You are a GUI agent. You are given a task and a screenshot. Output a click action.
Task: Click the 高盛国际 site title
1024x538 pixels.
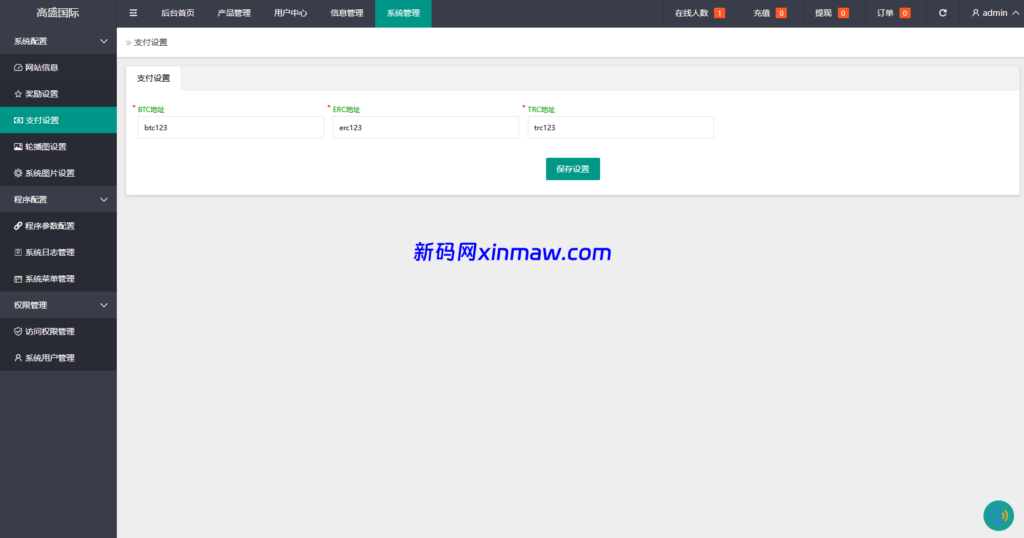(58, 13)
